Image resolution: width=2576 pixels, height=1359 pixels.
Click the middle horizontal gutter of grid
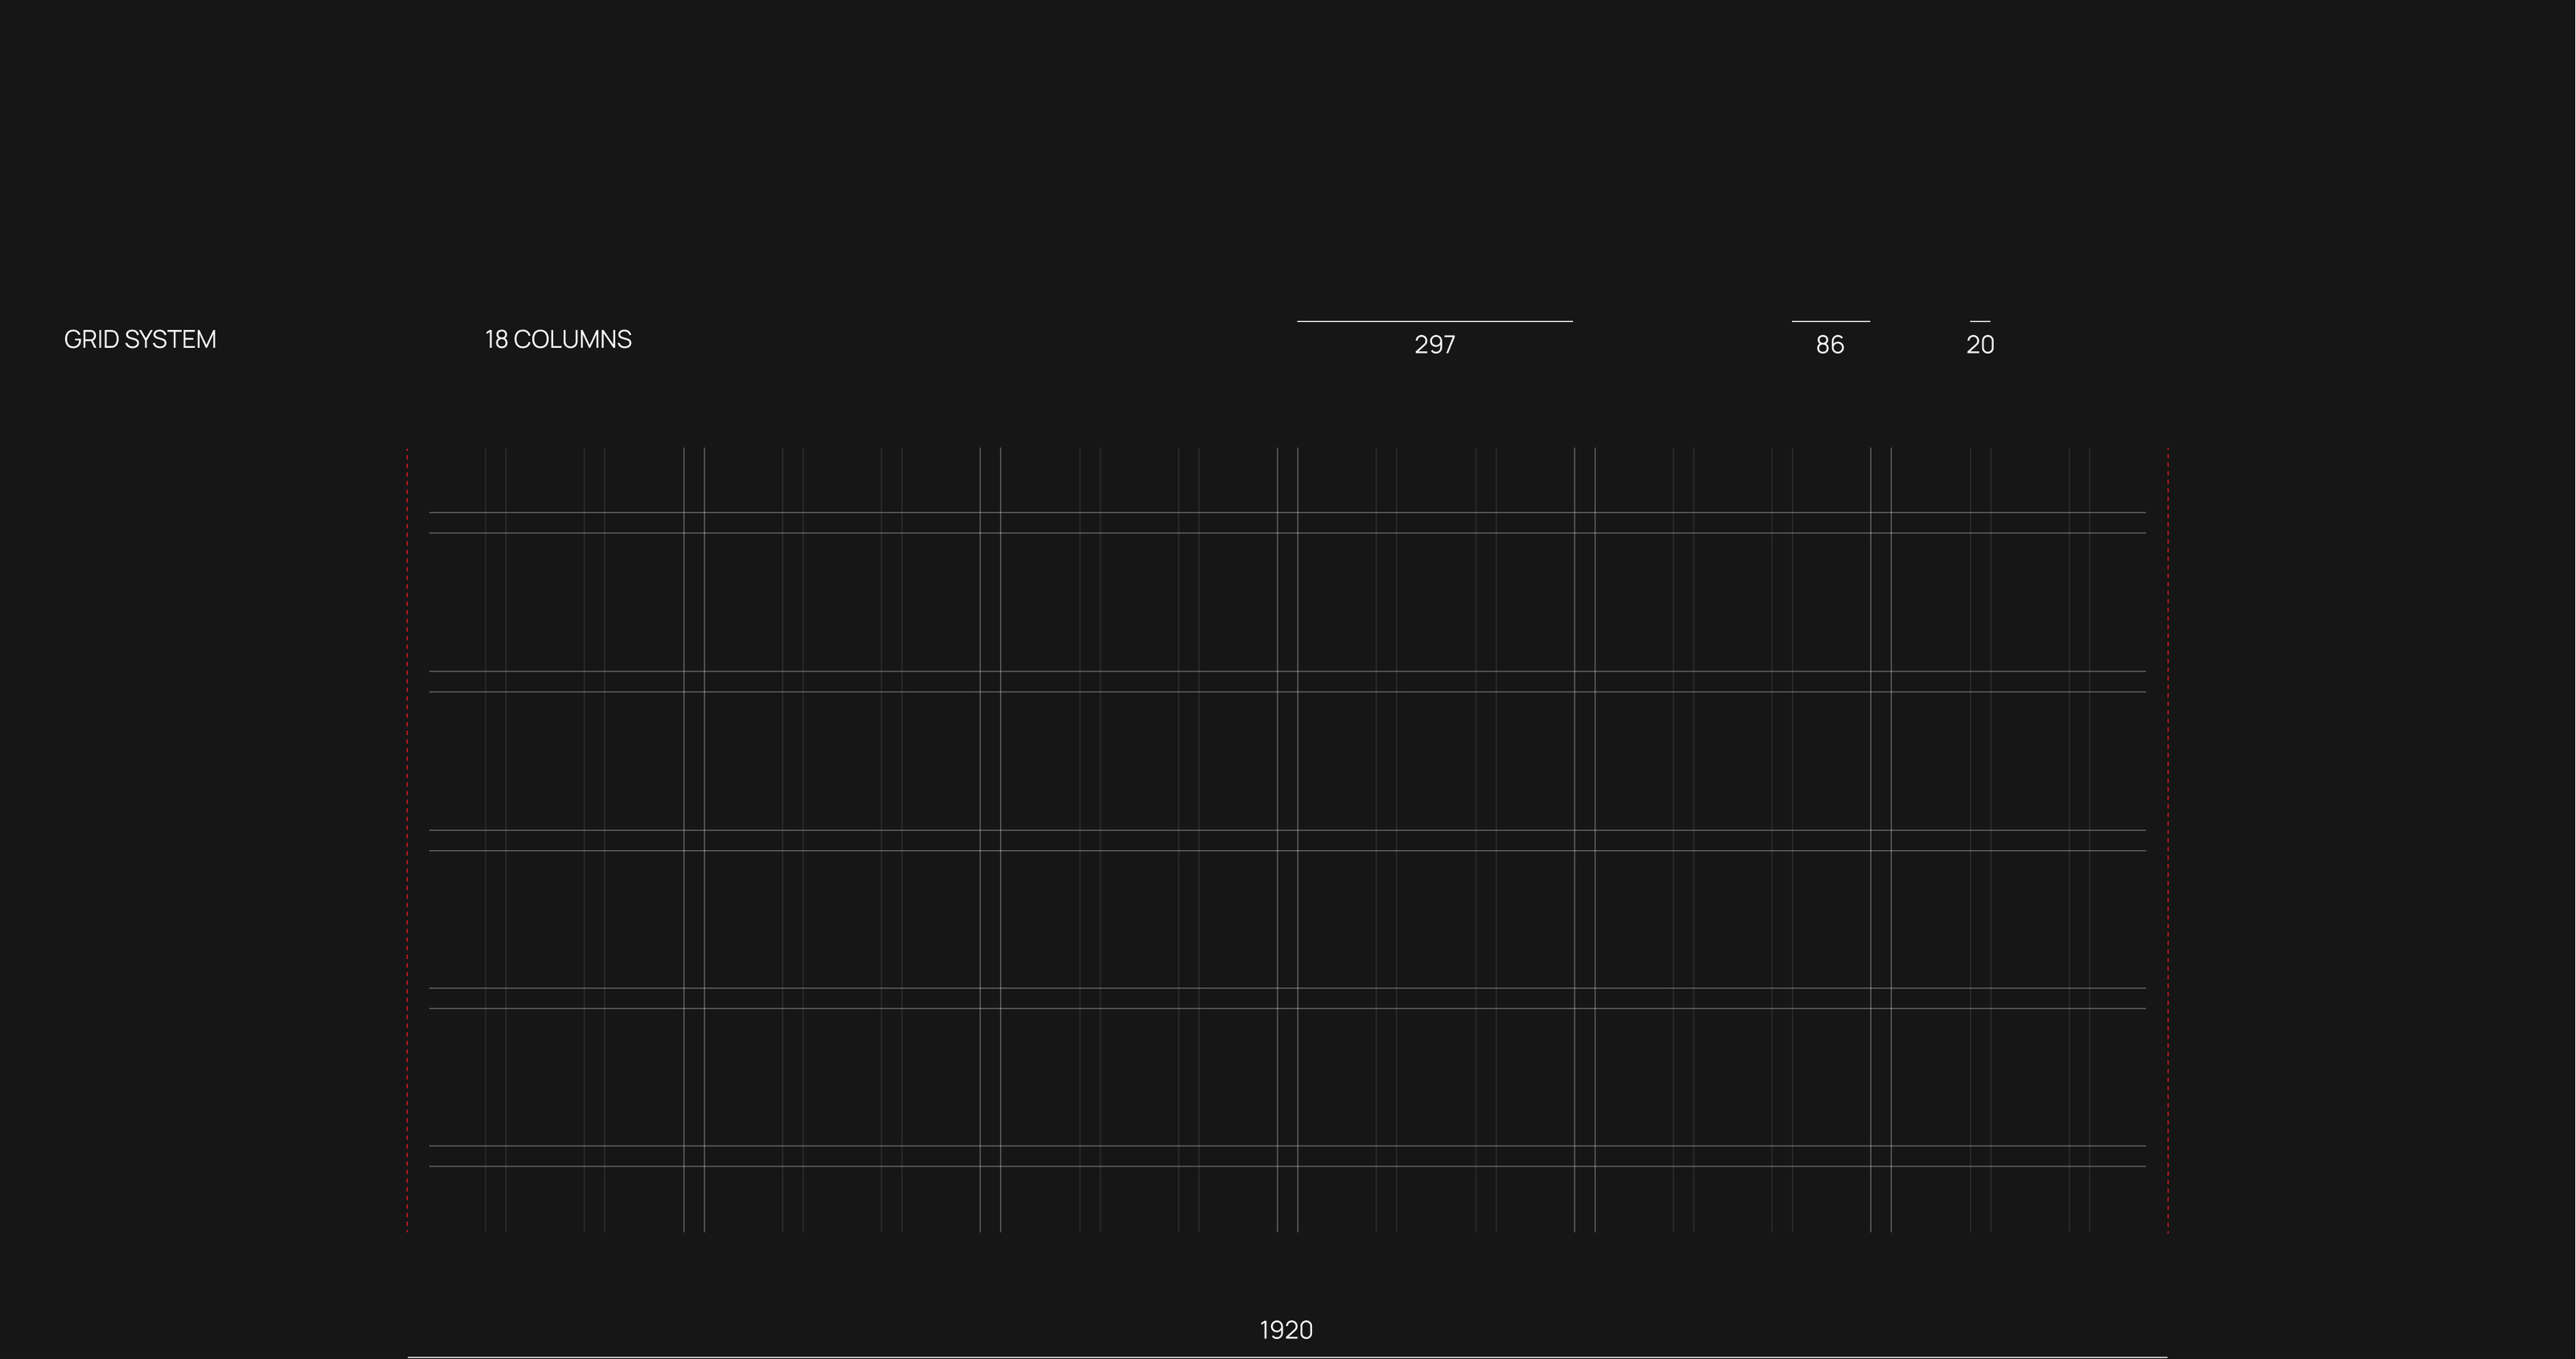1286,840
